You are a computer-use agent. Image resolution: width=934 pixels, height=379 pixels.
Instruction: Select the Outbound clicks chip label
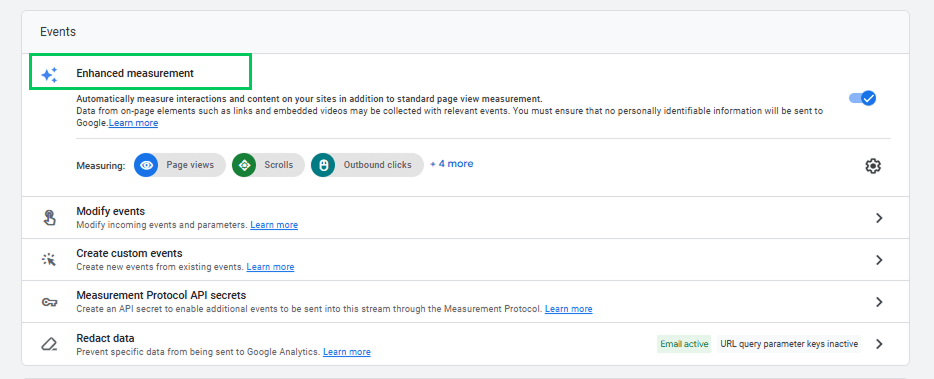tap(378, 165)
